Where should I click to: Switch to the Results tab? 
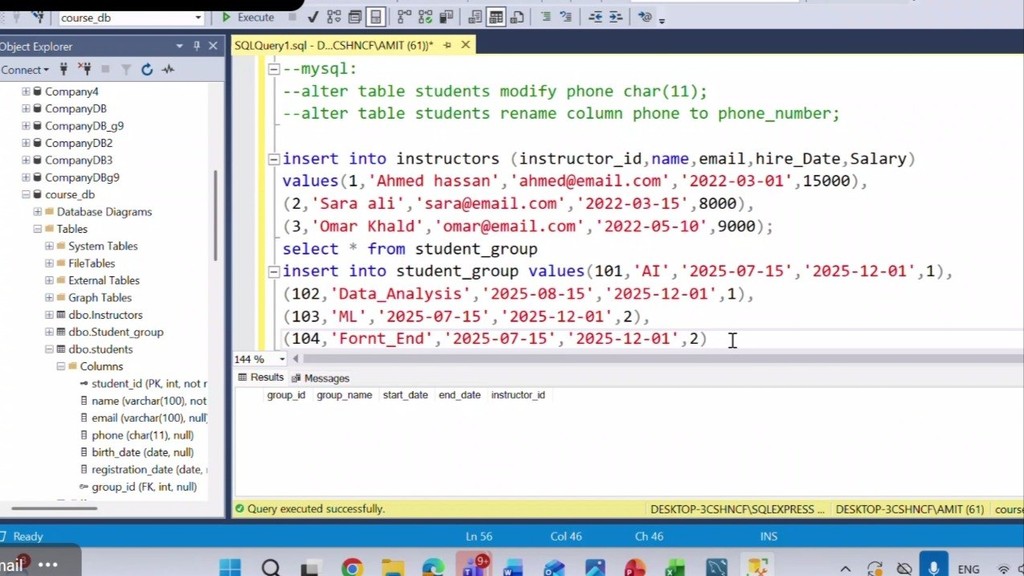coord(261,377)
